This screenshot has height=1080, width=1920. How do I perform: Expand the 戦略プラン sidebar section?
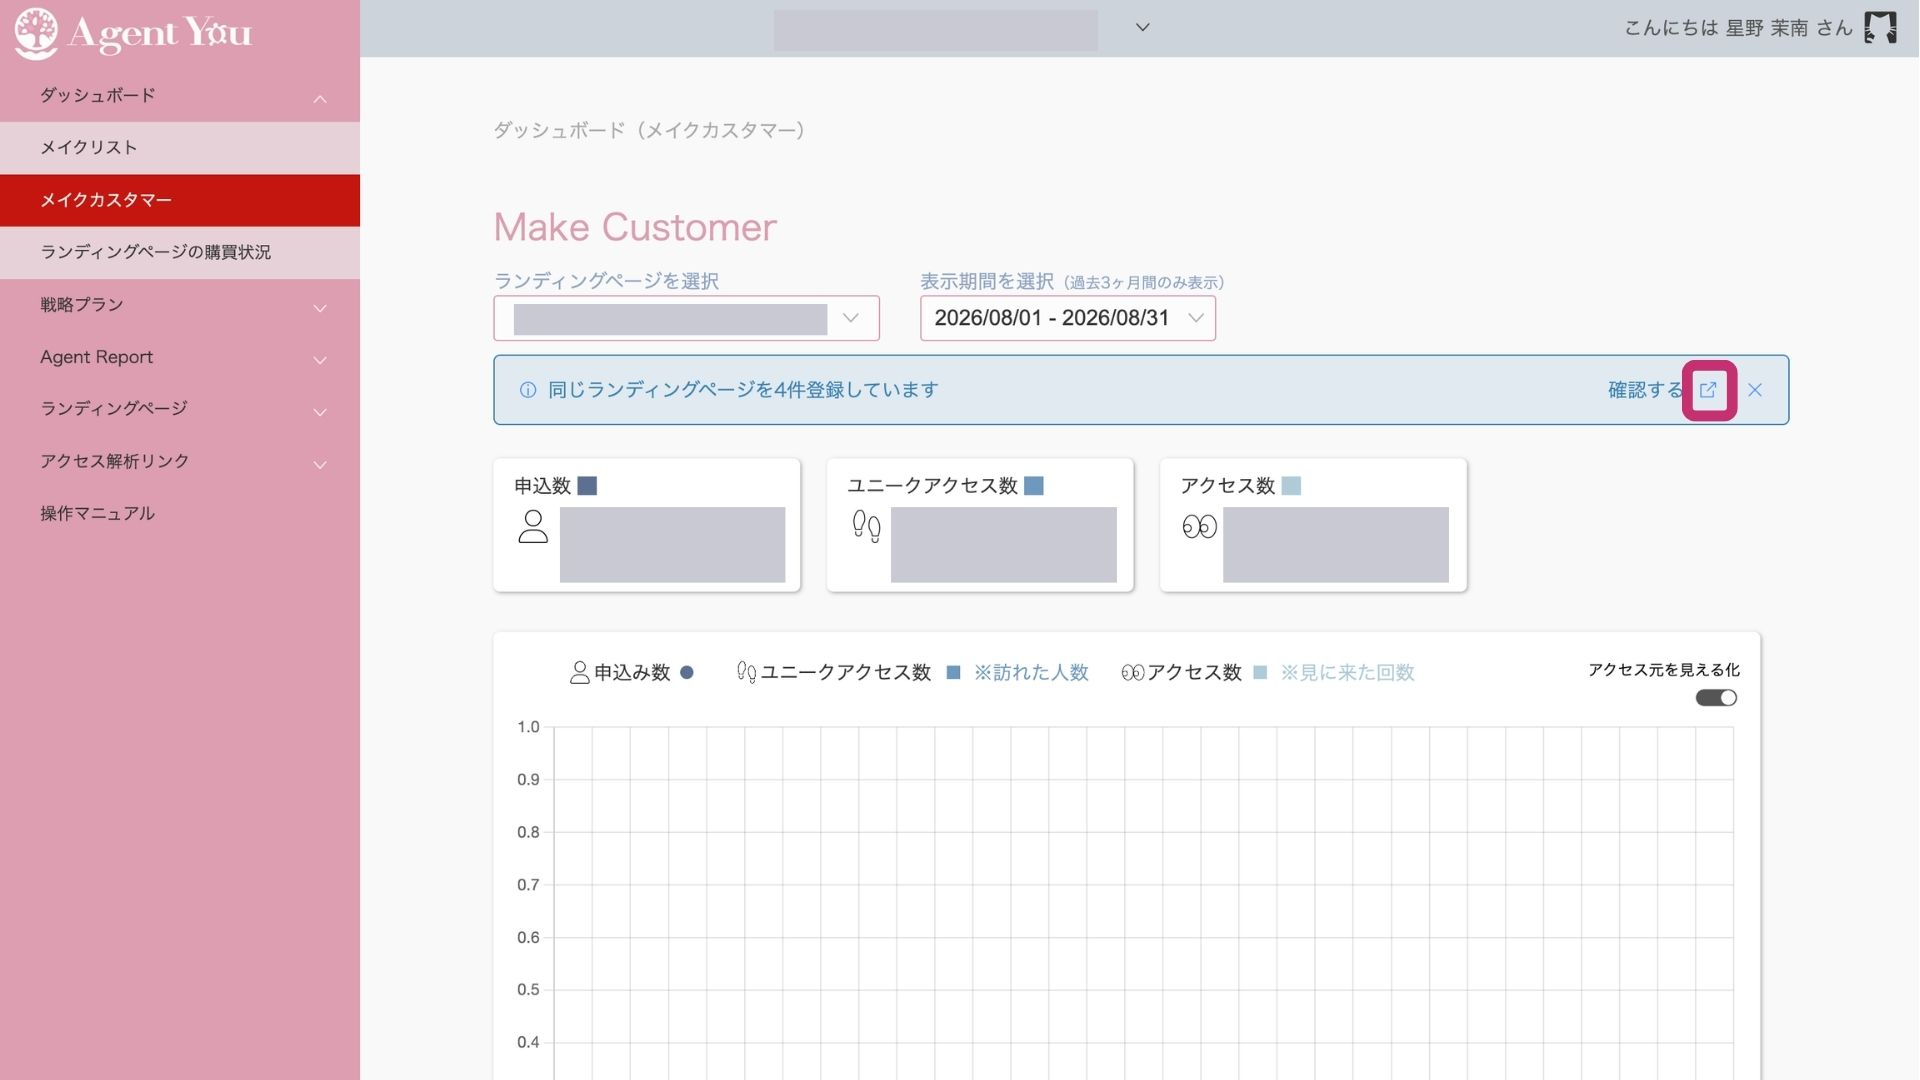pyautogui.click(x=320, y=307)
